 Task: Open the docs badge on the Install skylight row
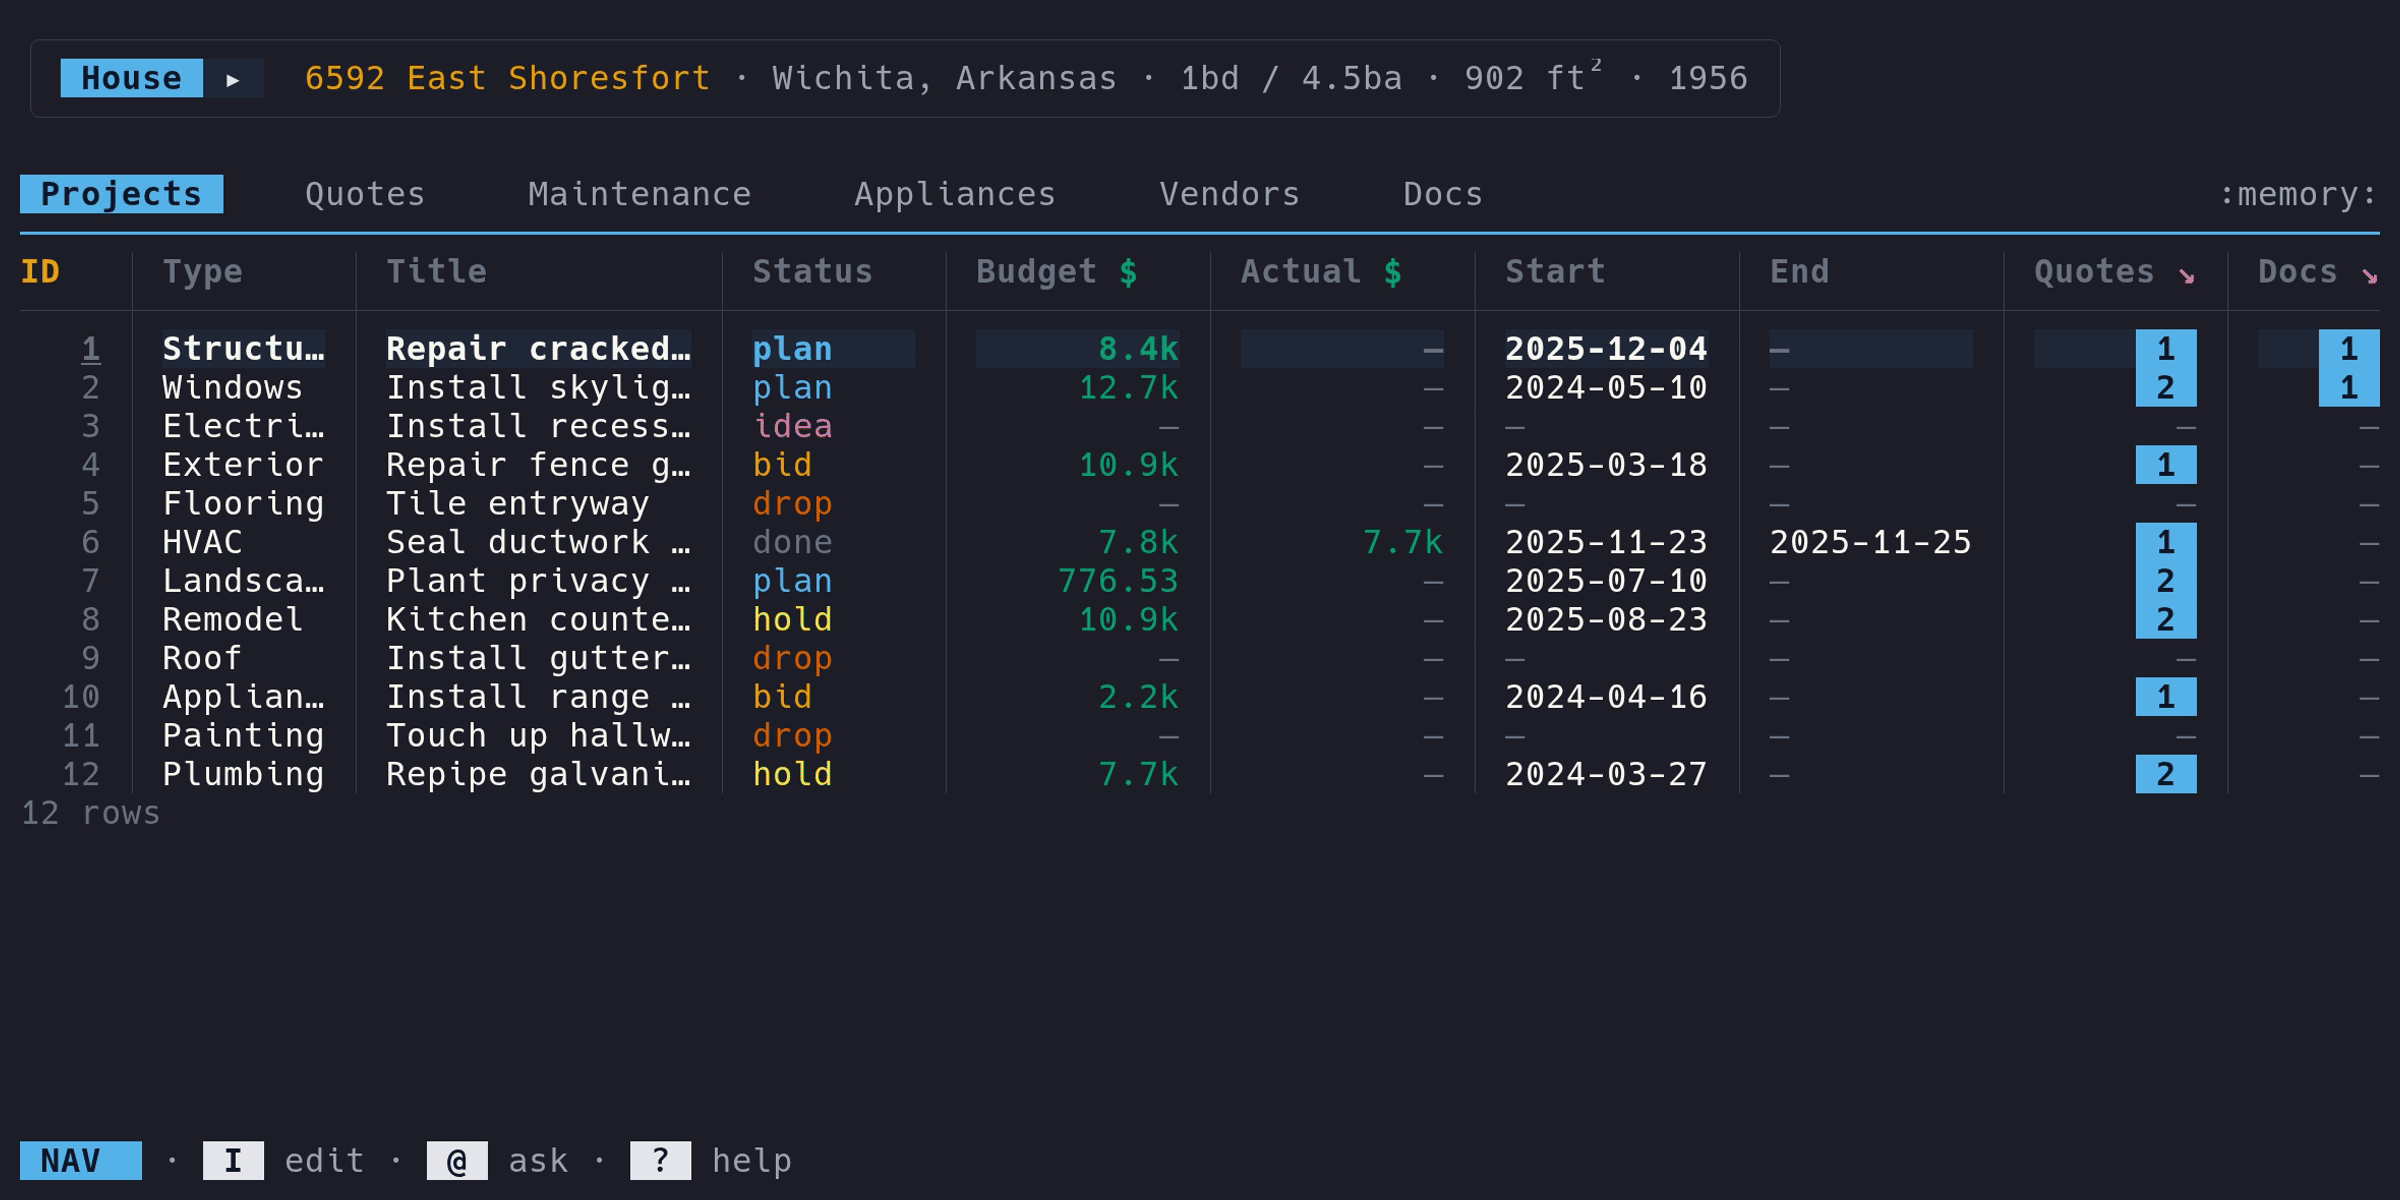[x=2349, y=387]
